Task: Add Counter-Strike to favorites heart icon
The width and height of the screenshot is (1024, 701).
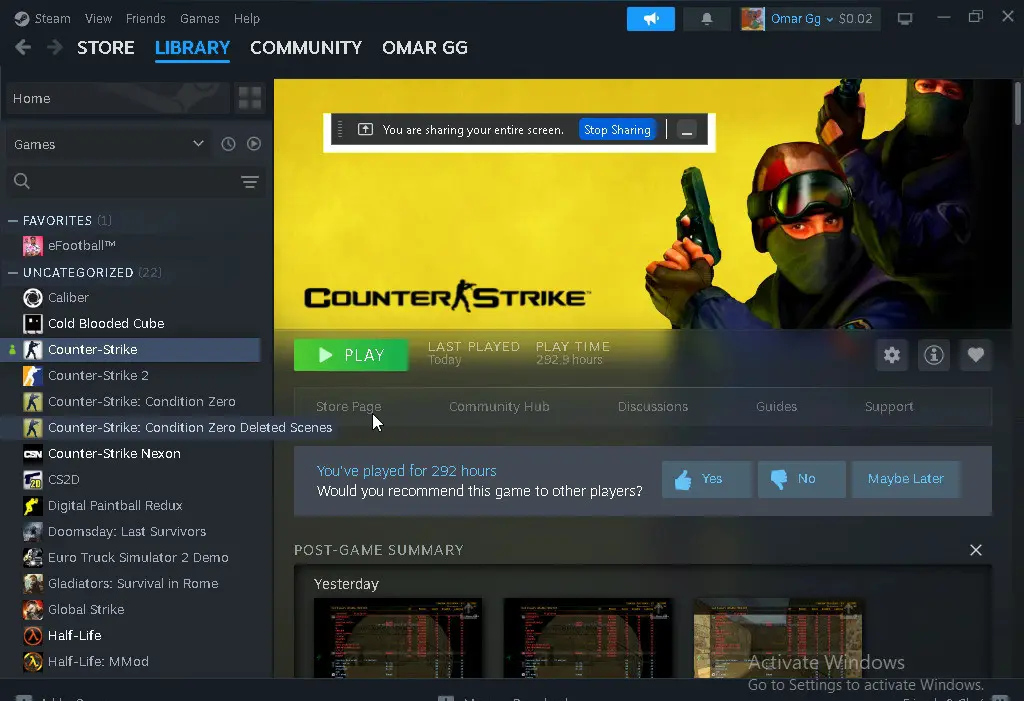Action: click(x=976, y=355)
